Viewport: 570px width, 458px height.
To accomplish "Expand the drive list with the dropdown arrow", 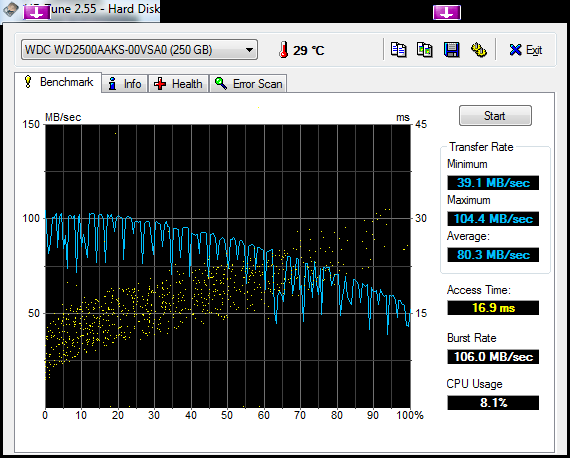I will (x=249, y=50).
